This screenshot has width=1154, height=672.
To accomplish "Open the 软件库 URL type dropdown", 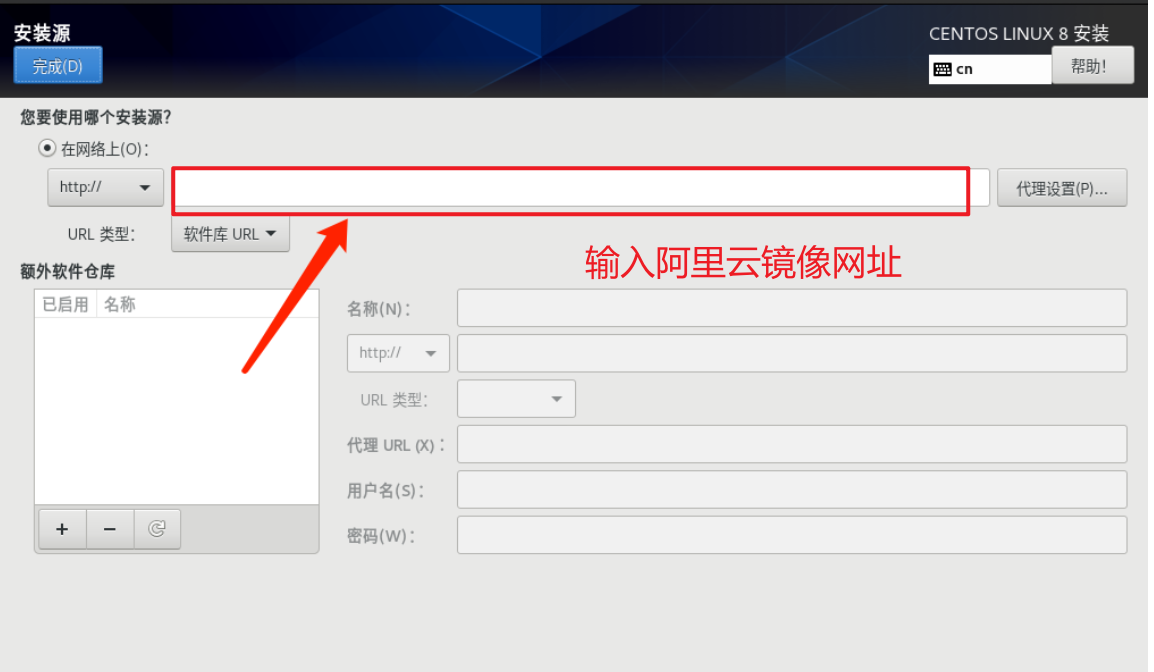I will coord(230,234).
